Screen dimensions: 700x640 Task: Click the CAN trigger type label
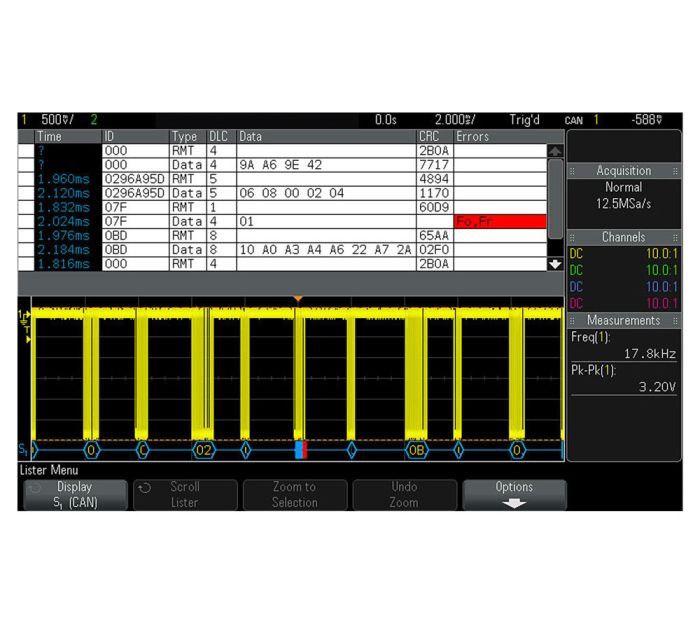pos(574,120)
